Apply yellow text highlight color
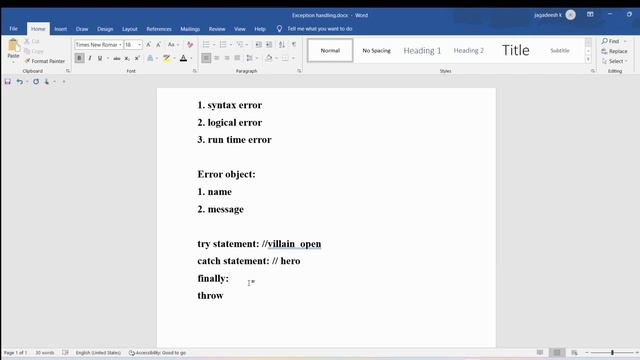This screenshot has width=640, height=360. click(167, 58)
